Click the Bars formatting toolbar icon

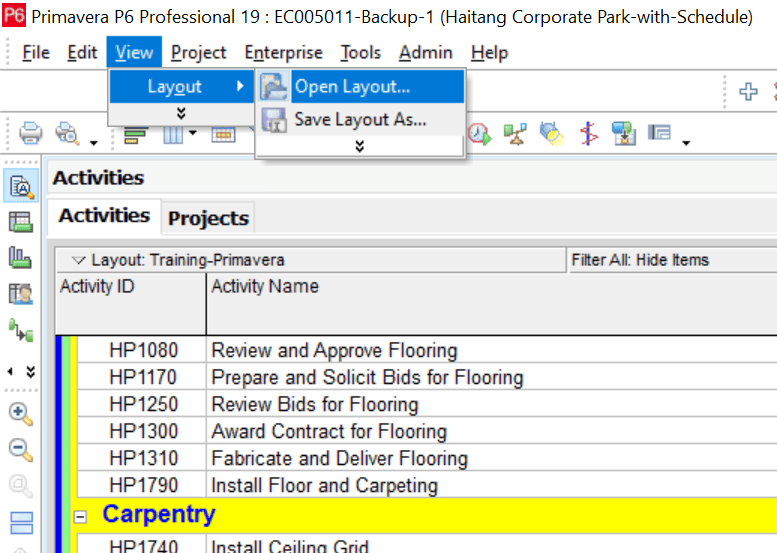[136, 135]
